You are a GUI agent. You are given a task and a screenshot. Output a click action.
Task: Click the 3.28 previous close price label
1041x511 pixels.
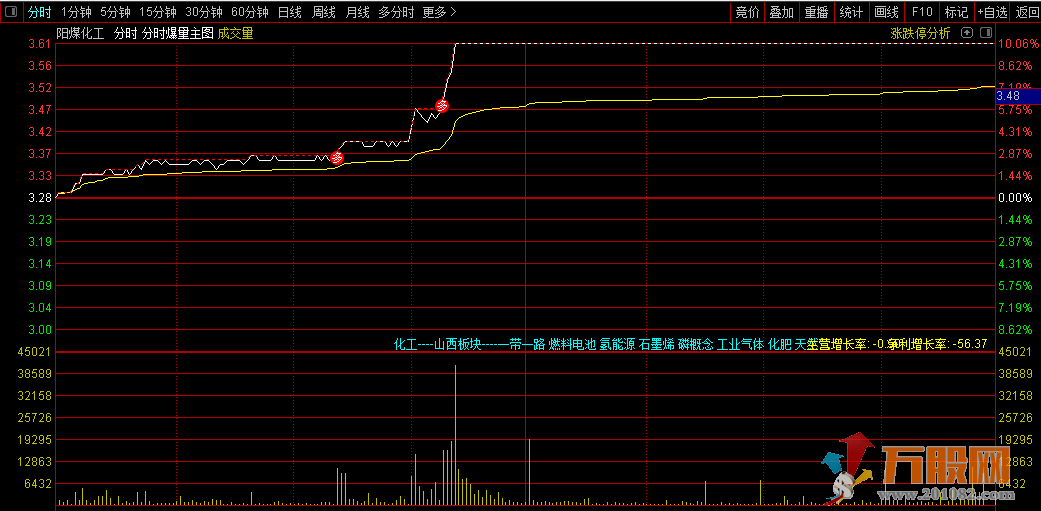click(x=40, y=198)
